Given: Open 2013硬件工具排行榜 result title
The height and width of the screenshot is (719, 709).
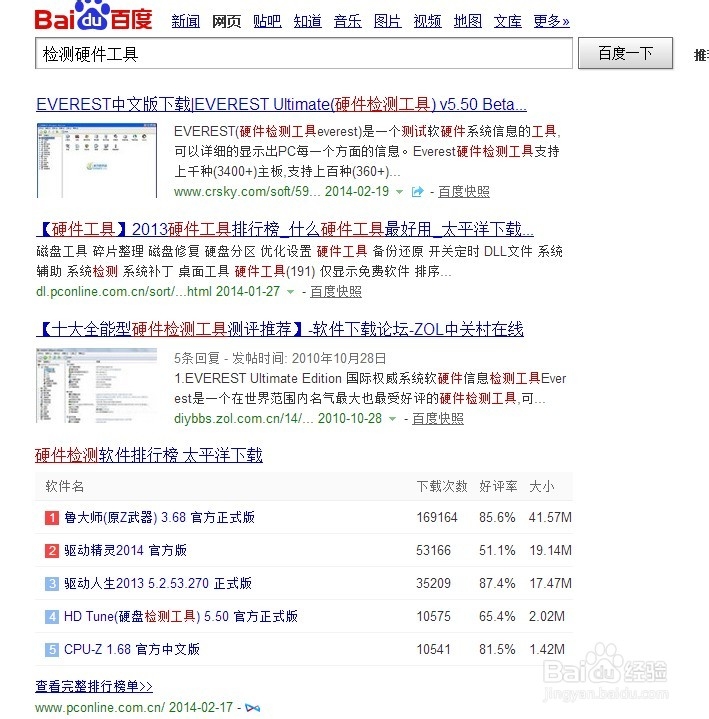Looking at the screenshot, I should pyautogui.click(x=285, y=229).
